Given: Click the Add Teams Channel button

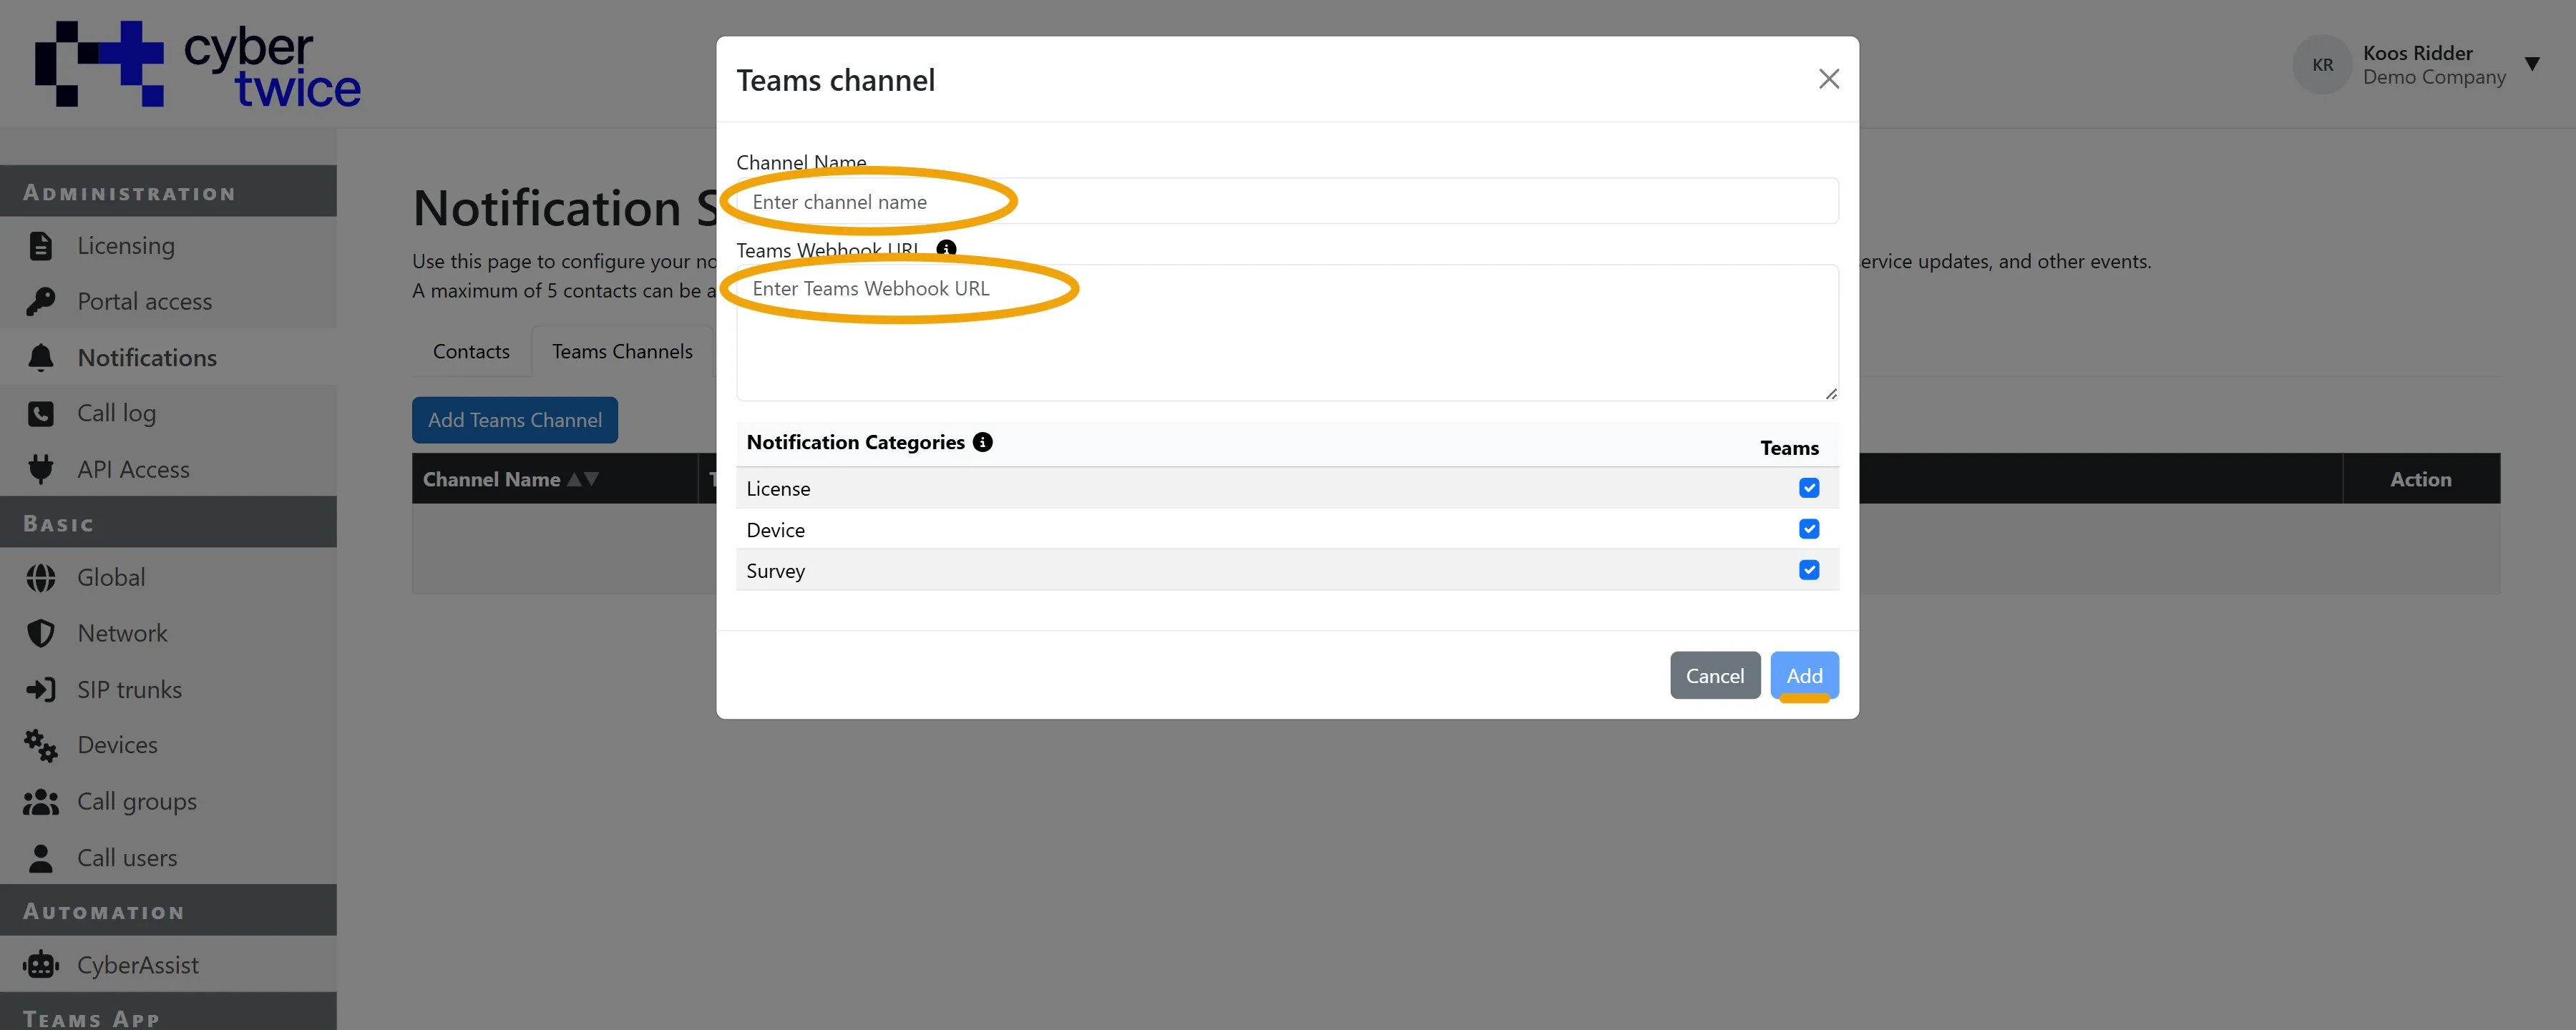Looking at the screenshot, I should [x=515, y=420].
